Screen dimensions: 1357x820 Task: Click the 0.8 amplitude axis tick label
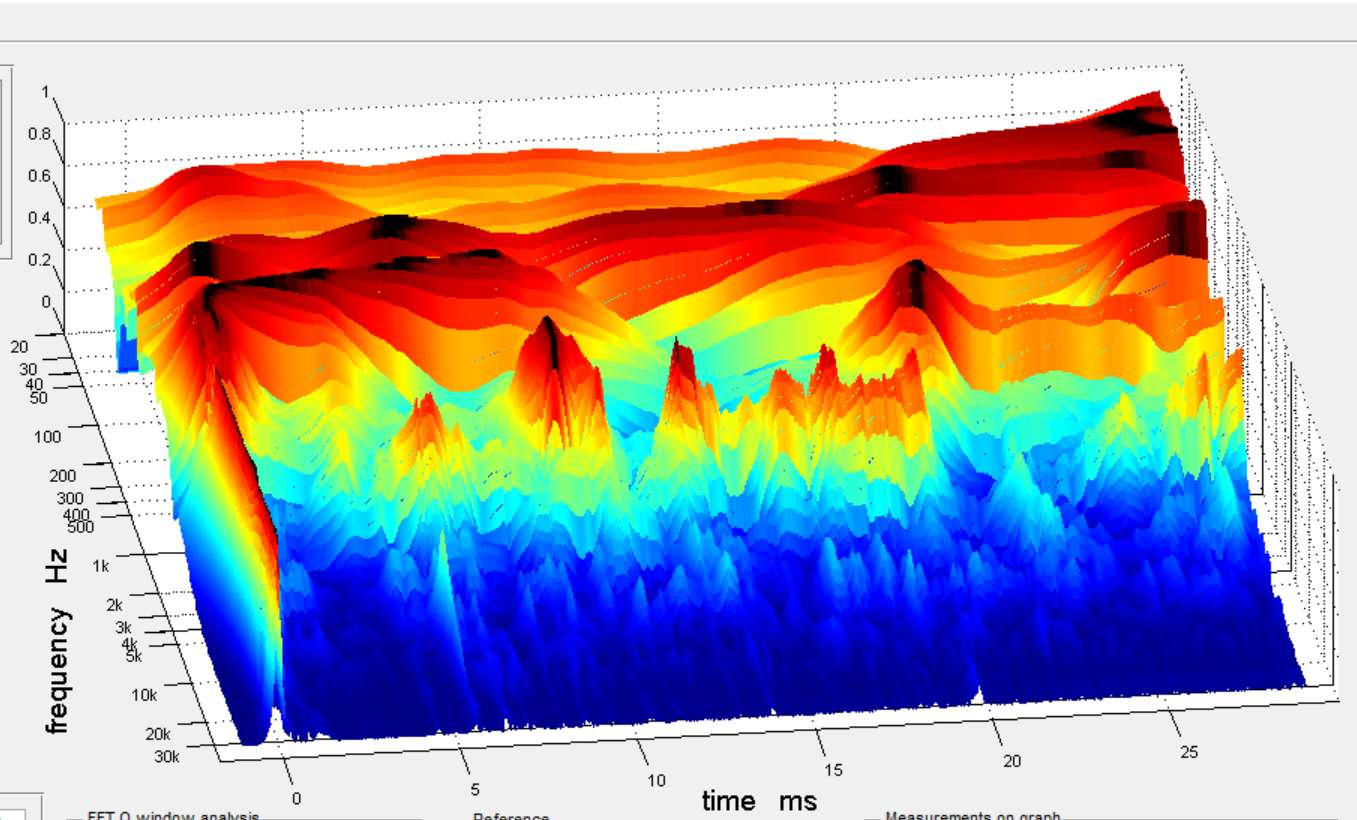(39, 133)
